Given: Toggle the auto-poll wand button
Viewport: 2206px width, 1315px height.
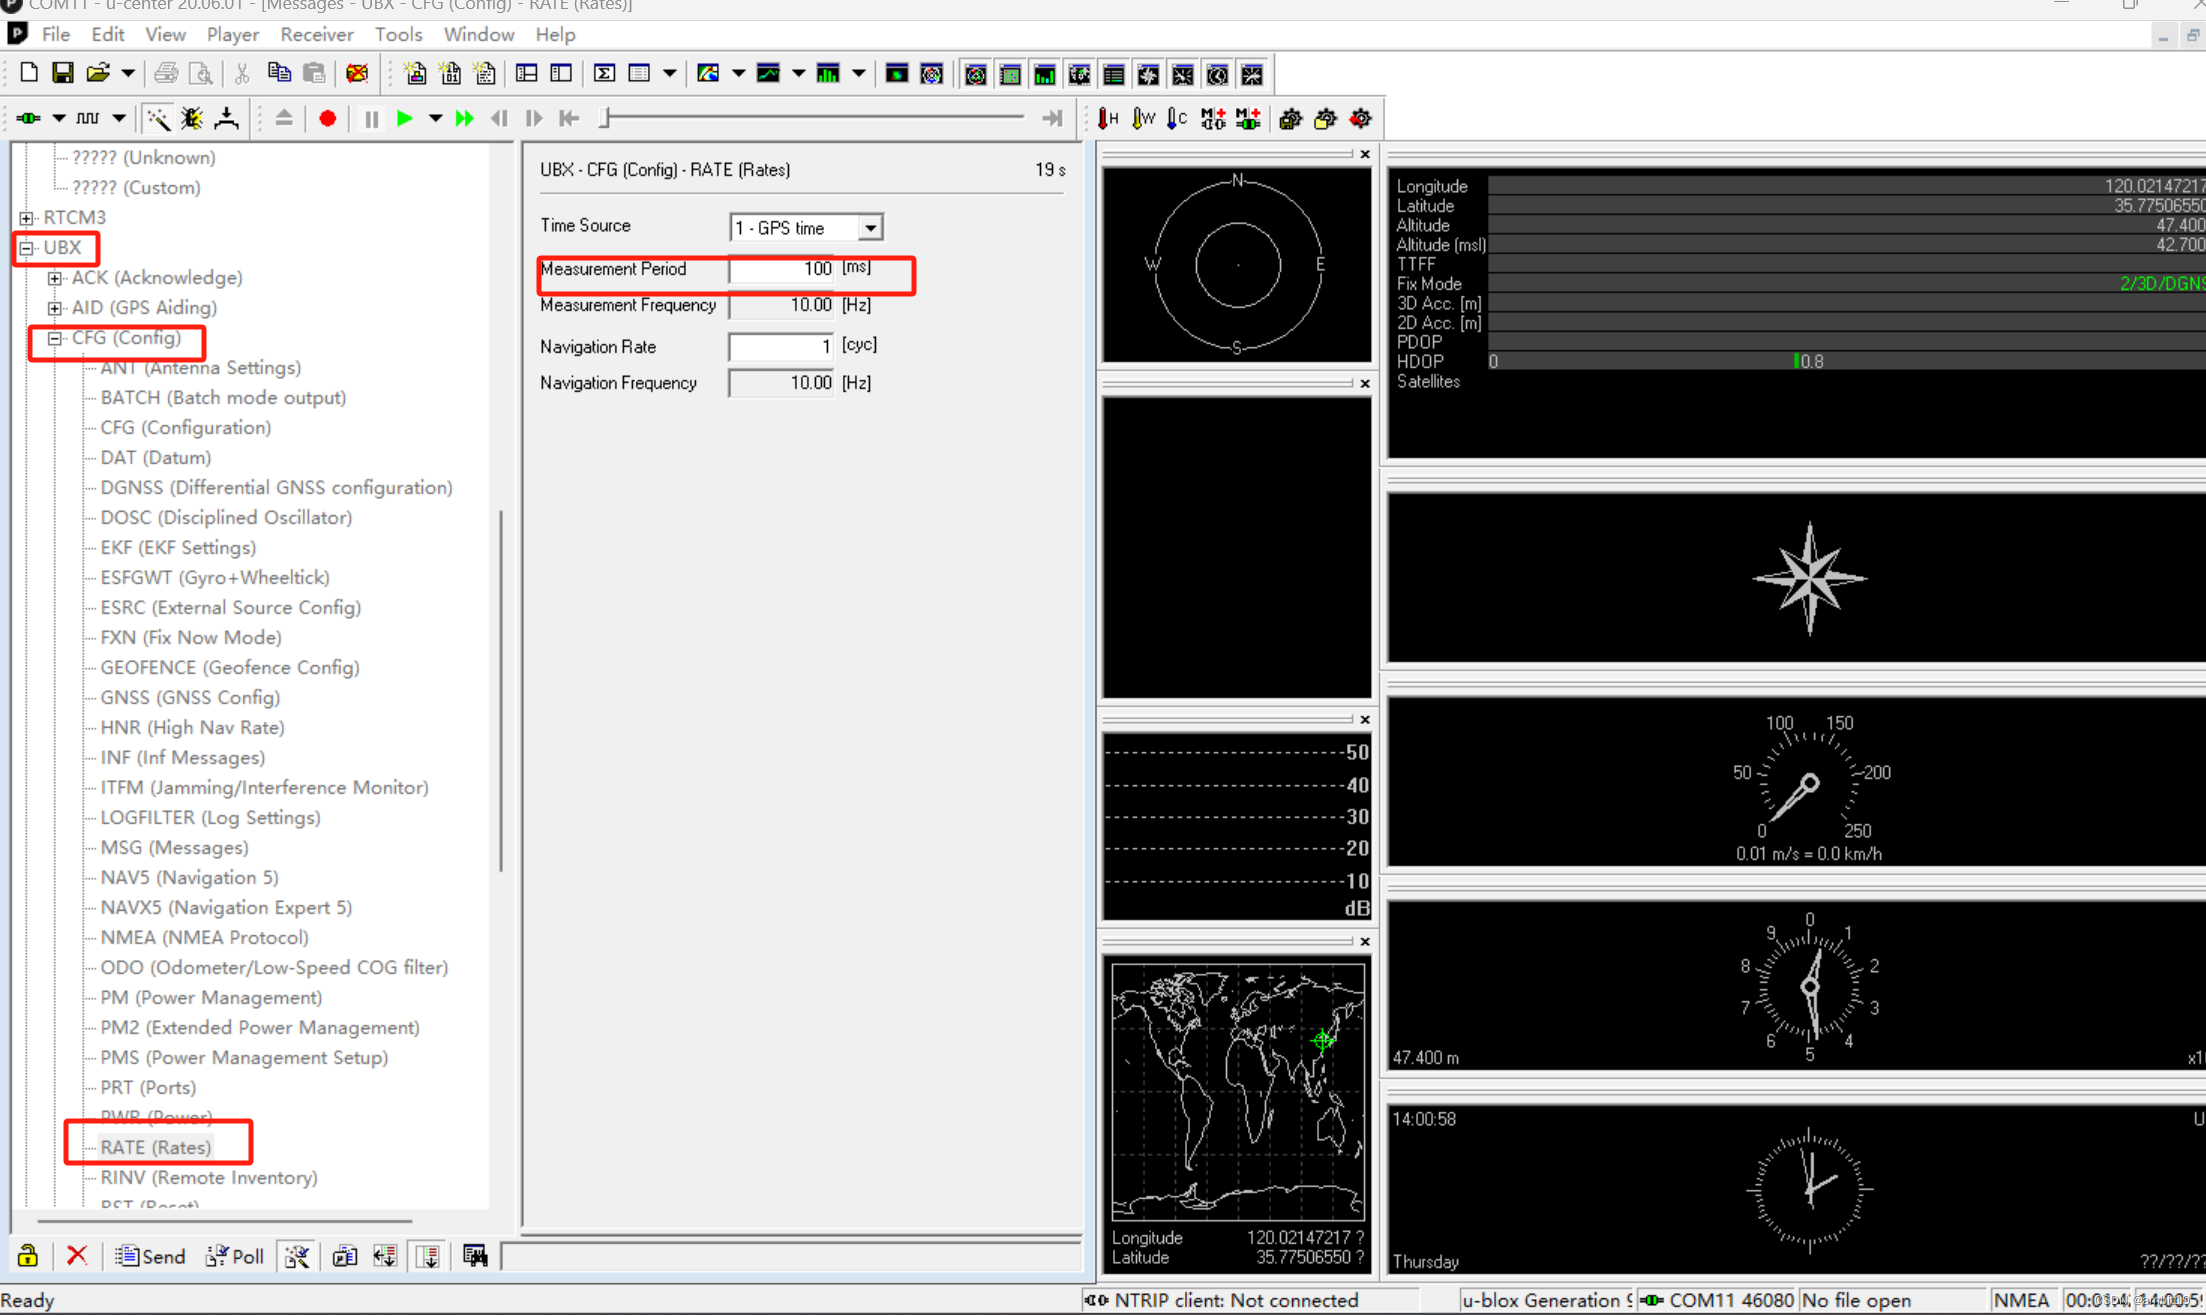Looking at the screenshot, I should click(297, 1256).
